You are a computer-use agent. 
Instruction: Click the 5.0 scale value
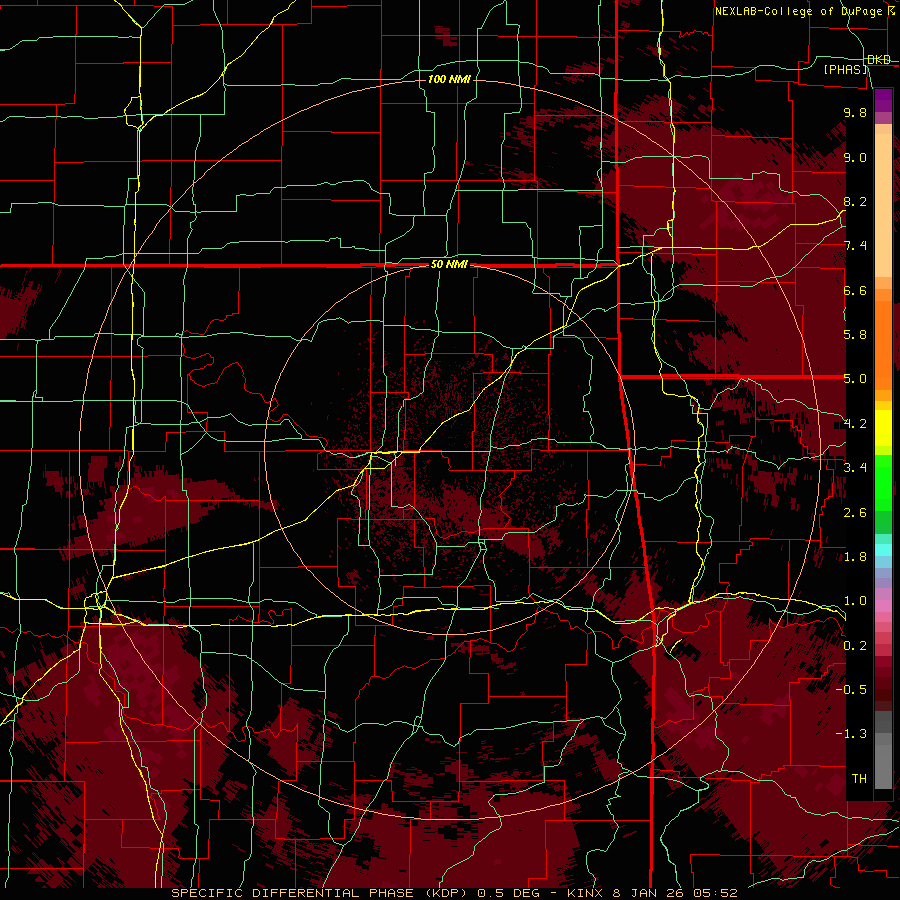pyautogui.click(x=855, y=379)
